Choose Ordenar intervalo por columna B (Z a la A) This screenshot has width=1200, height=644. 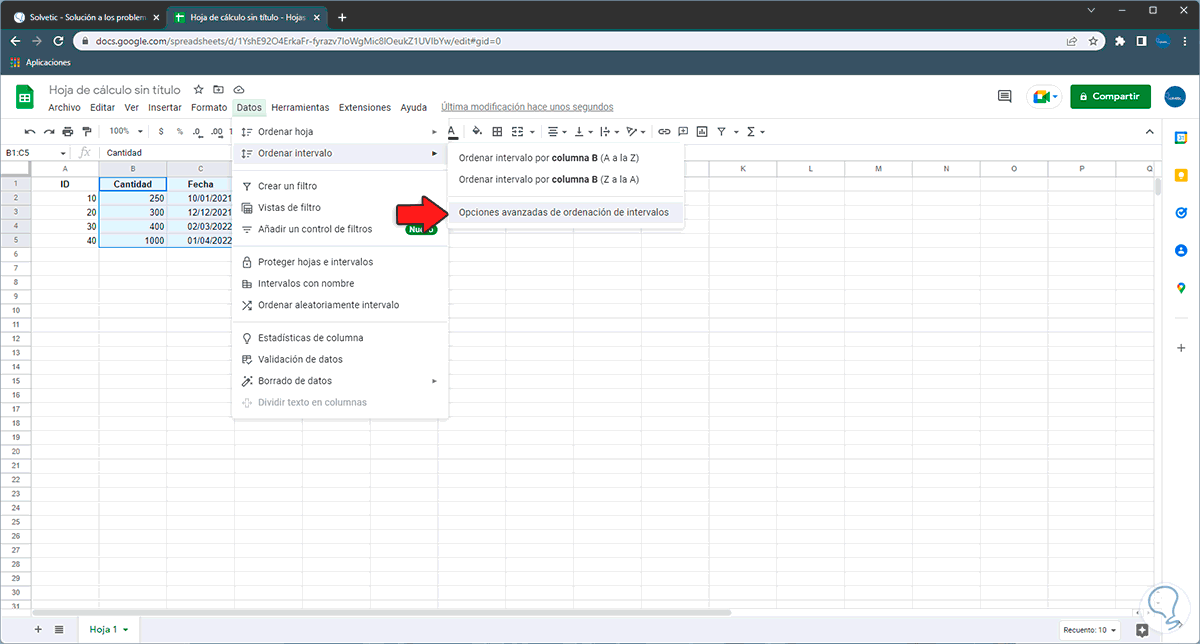click(x=566, y=179)
